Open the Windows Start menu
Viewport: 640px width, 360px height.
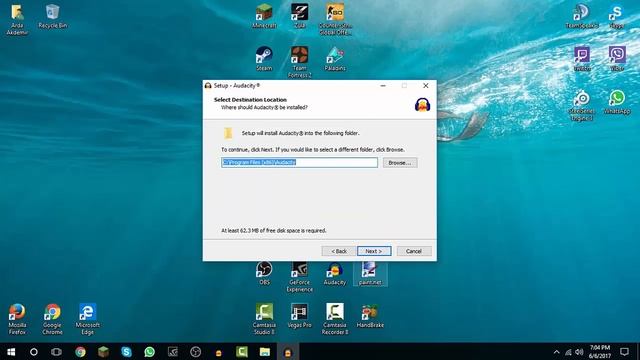coord(11,351)
